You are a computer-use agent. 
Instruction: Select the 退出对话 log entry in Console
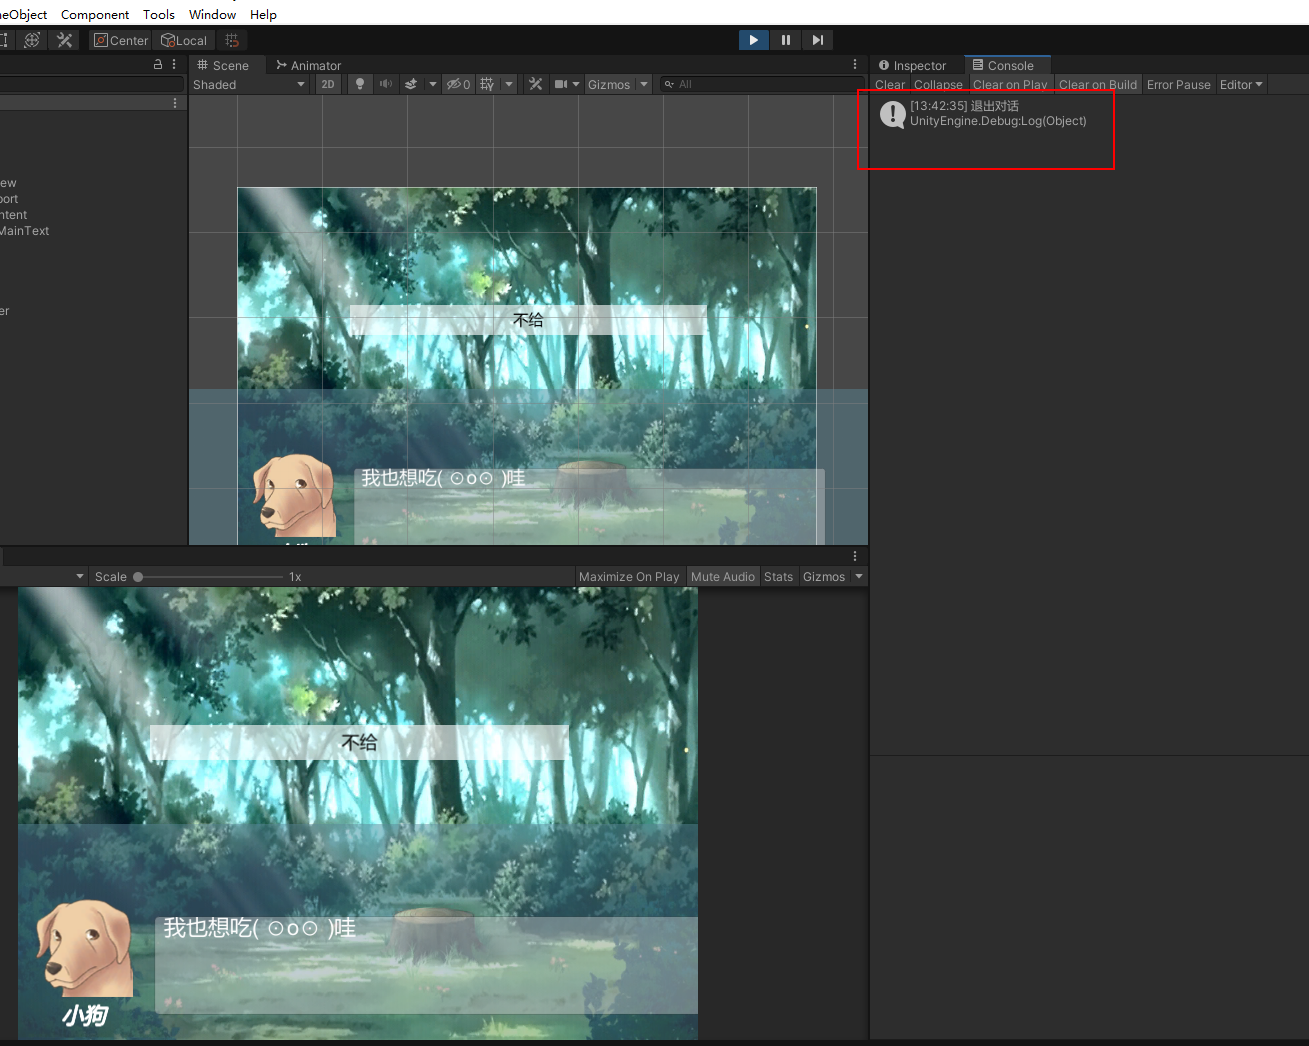[x=1090, y=113]
